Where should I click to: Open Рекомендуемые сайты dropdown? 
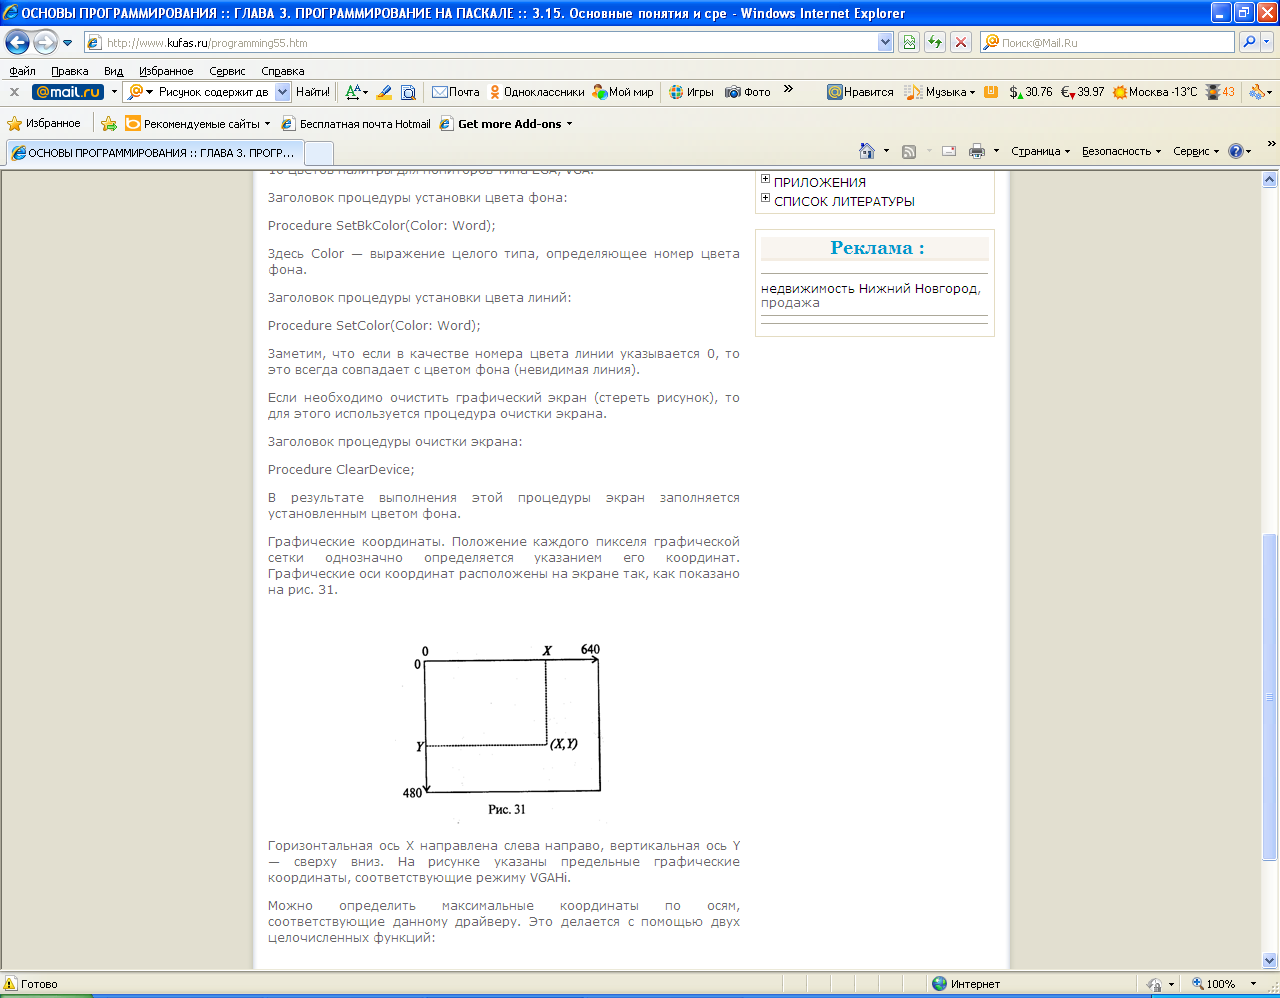click(x=197, y=124)
